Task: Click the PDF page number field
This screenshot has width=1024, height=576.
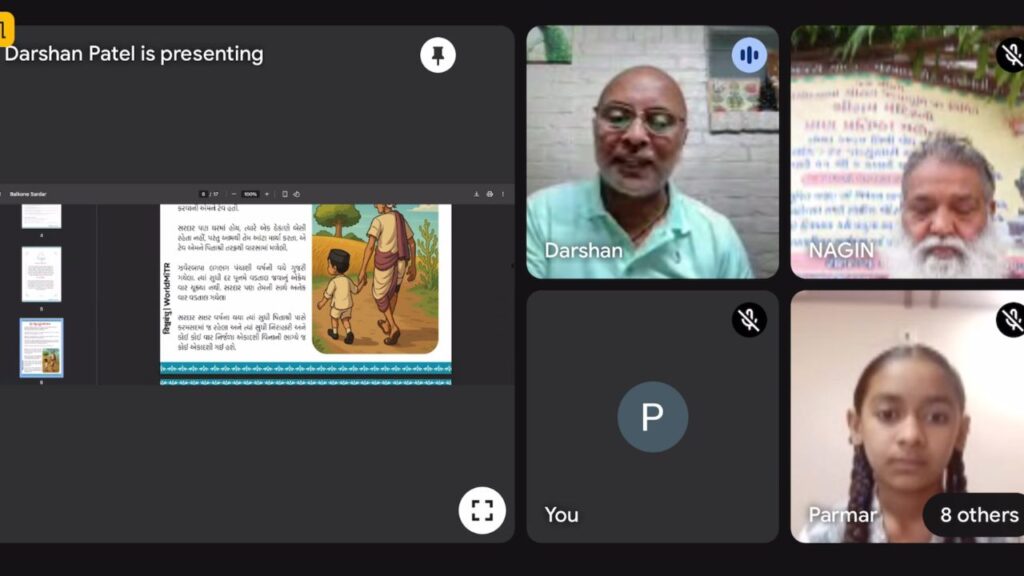Action: coord(203,194)
